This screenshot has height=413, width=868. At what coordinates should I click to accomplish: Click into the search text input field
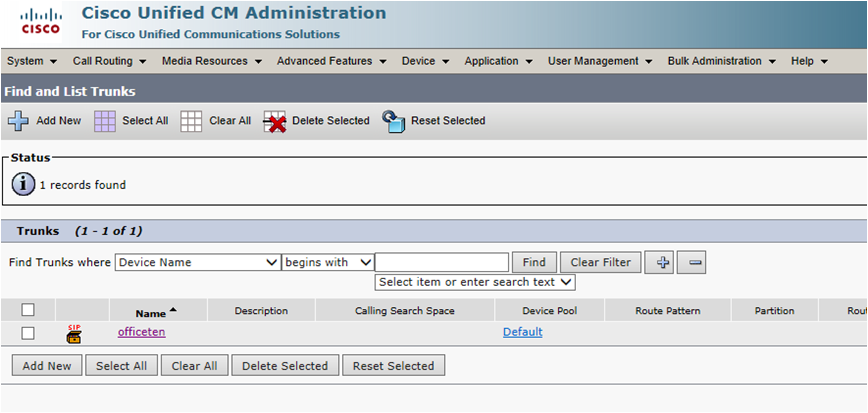point(441,262)
